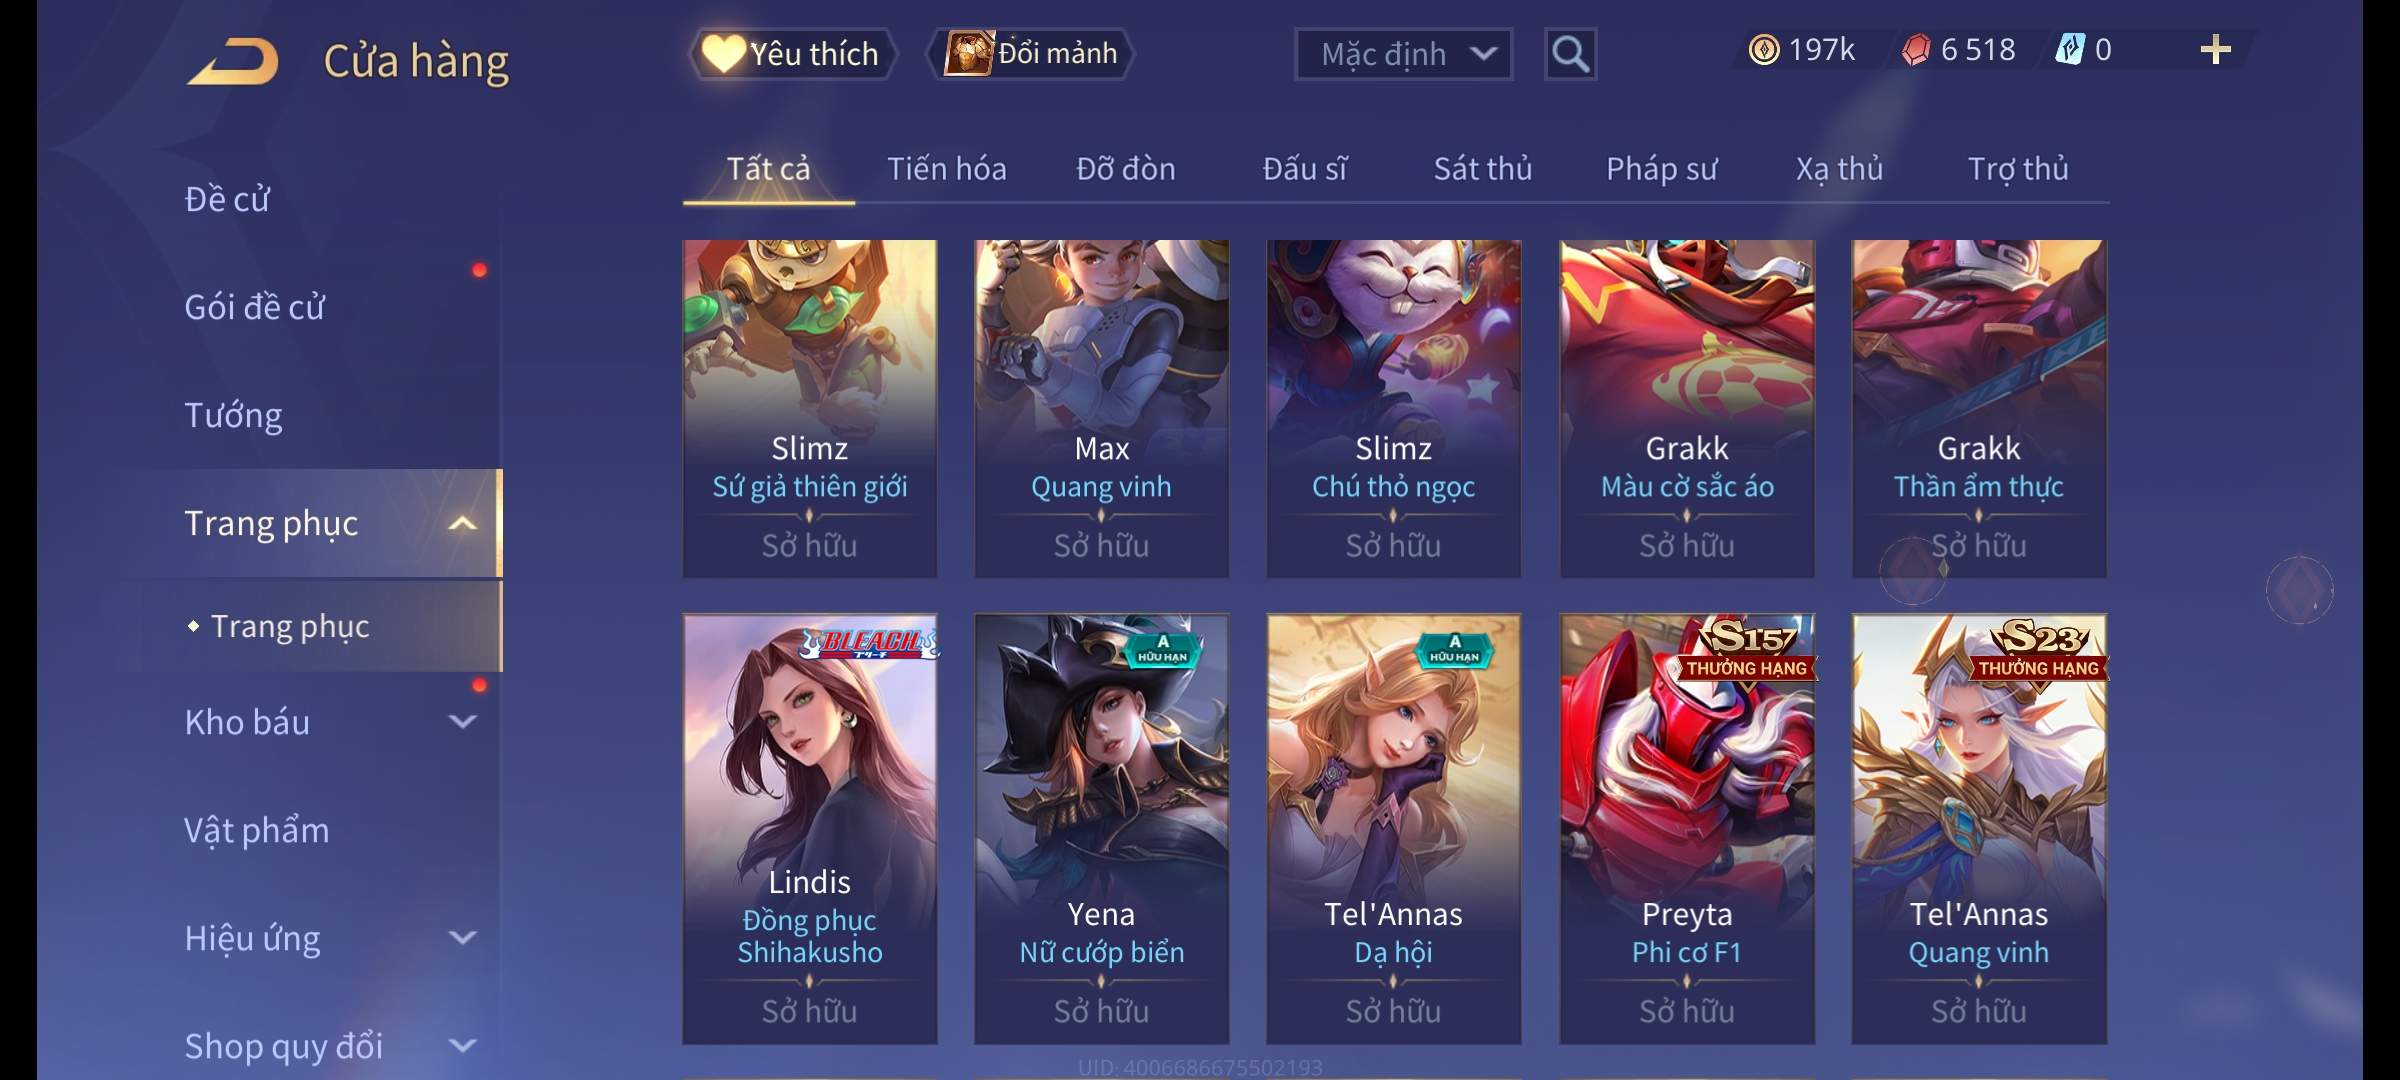This screenshot has width=2400, height=1080.
Task: Tap the blue voucher ticket icon
Action: [2069, 50]
